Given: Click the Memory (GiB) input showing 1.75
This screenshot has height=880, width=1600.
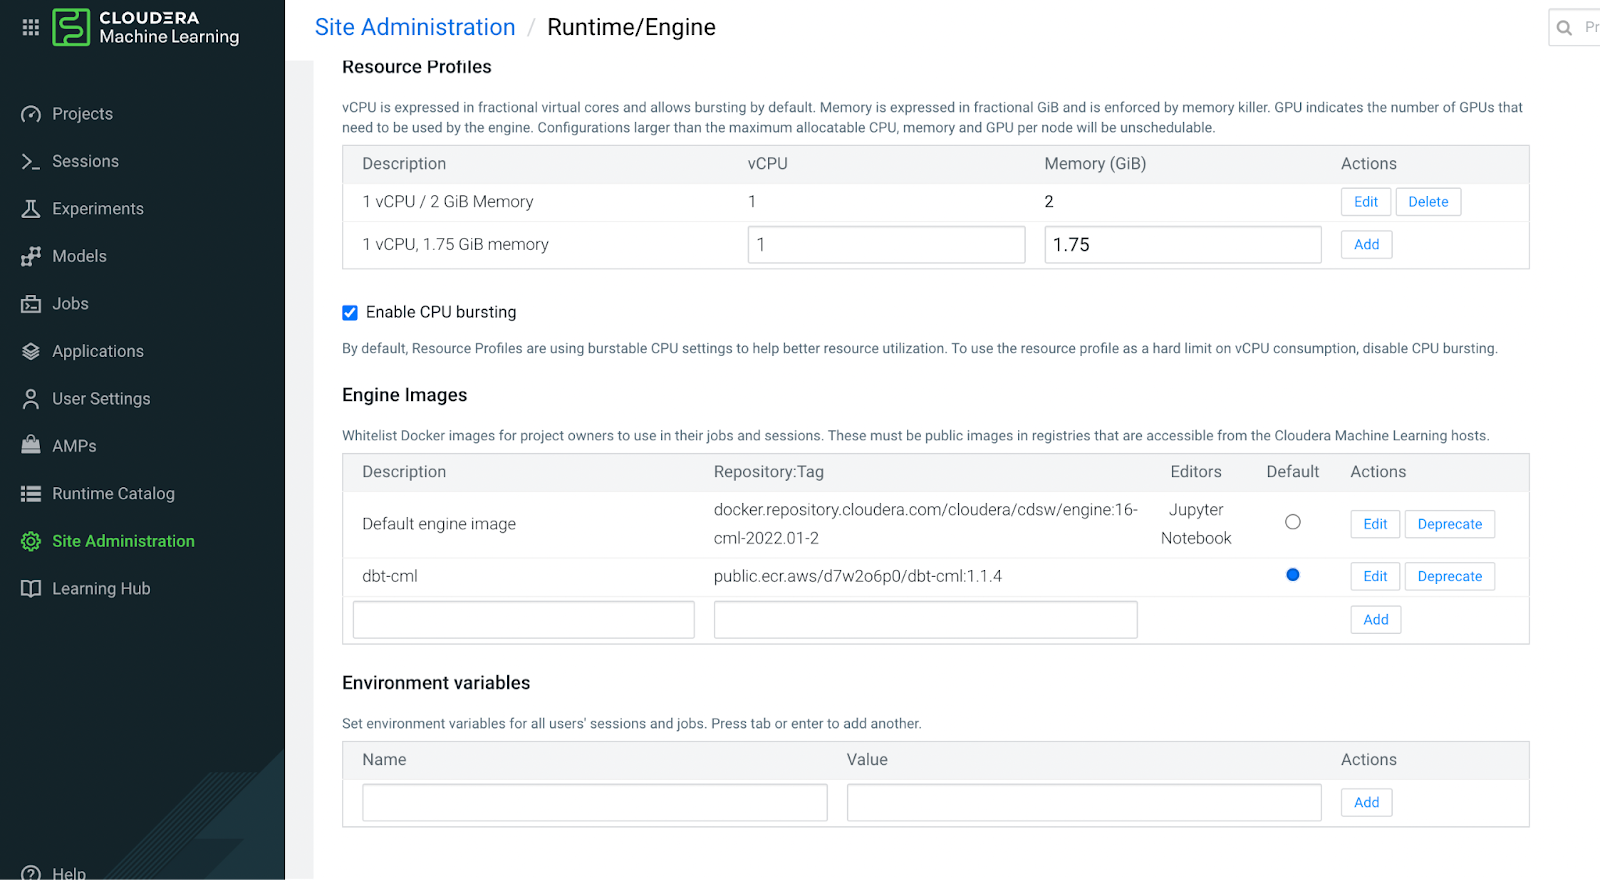Looking at the screenshot, I should (1182, 245).
